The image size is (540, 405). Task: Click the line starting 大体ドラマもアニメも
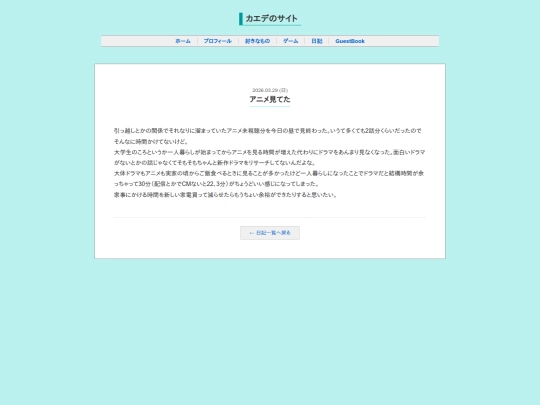pyautogui.click(x=269, y=174)
